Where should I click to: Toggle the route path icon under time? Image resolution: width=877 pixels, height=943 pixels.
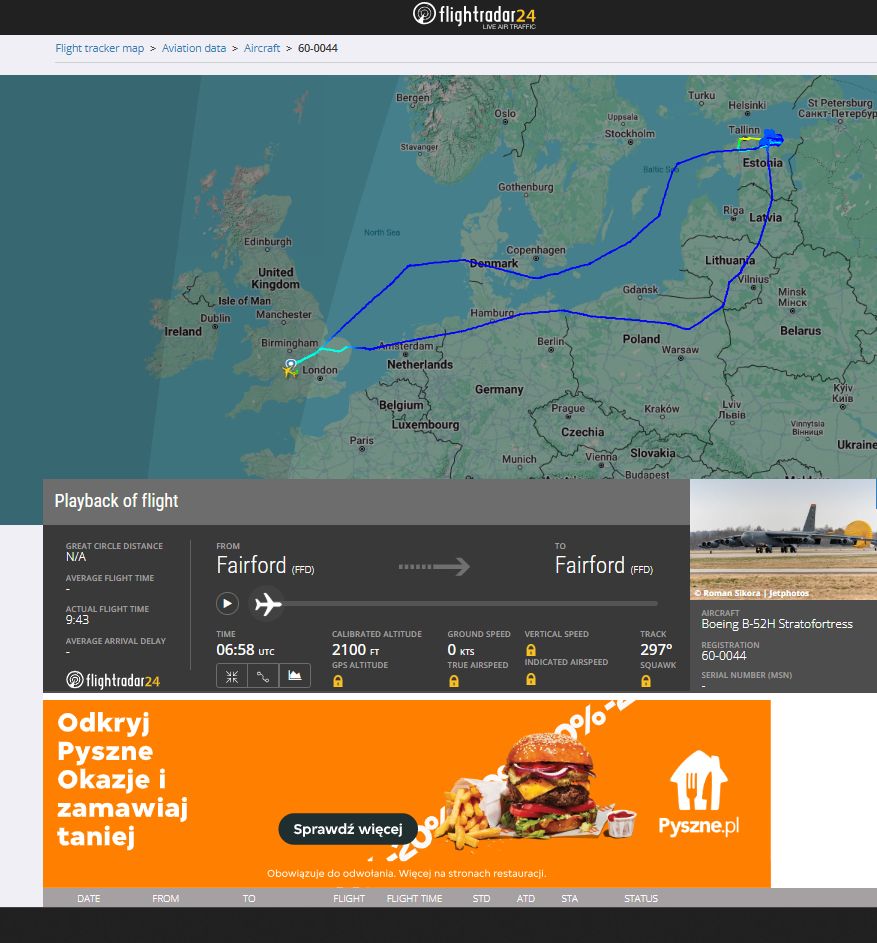pyautogui.click(x=263, y=676)
